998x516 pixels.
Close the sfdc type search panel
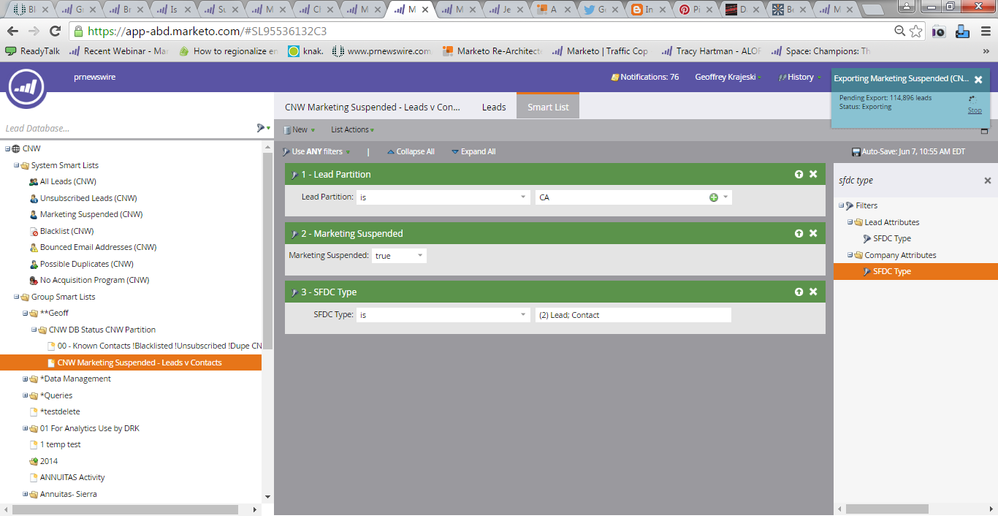tap(988, 181)
